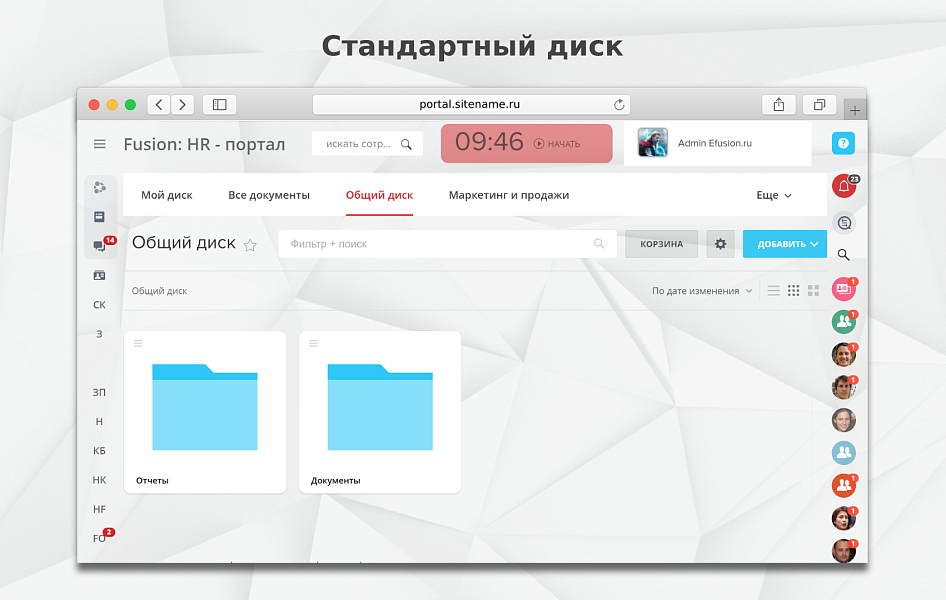Open the contacts card icon in left sidebar
The height and width of the screenshot is (600, 946).
99,275
